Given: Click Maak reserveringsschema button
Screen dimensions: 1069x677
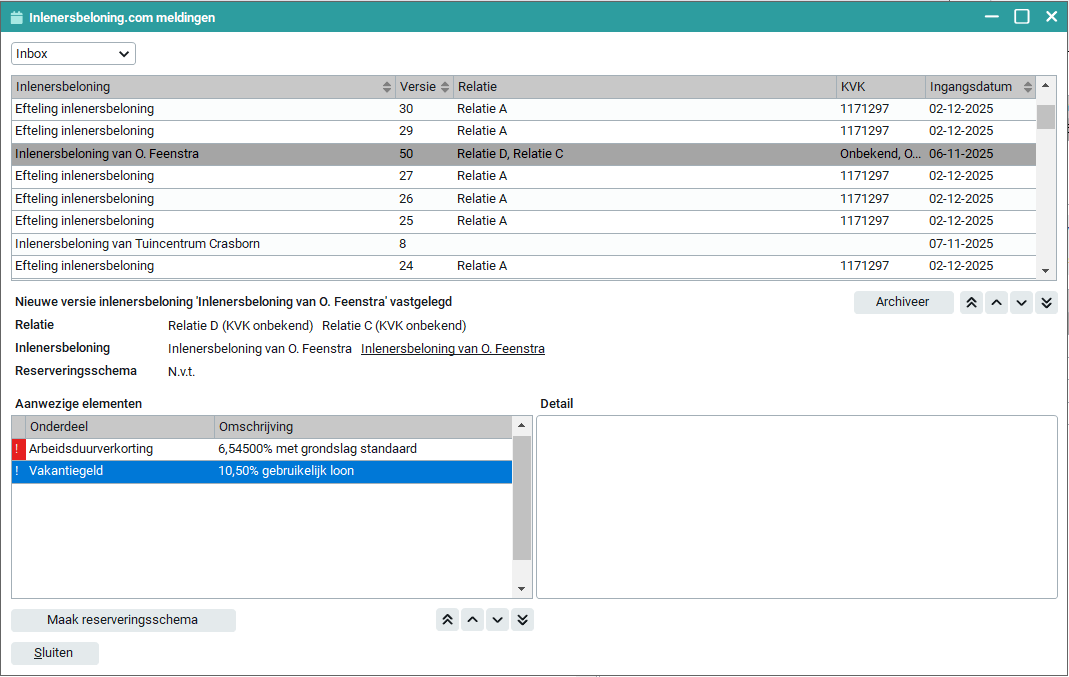Looking at the screenshot, I should tap(123, 620).
